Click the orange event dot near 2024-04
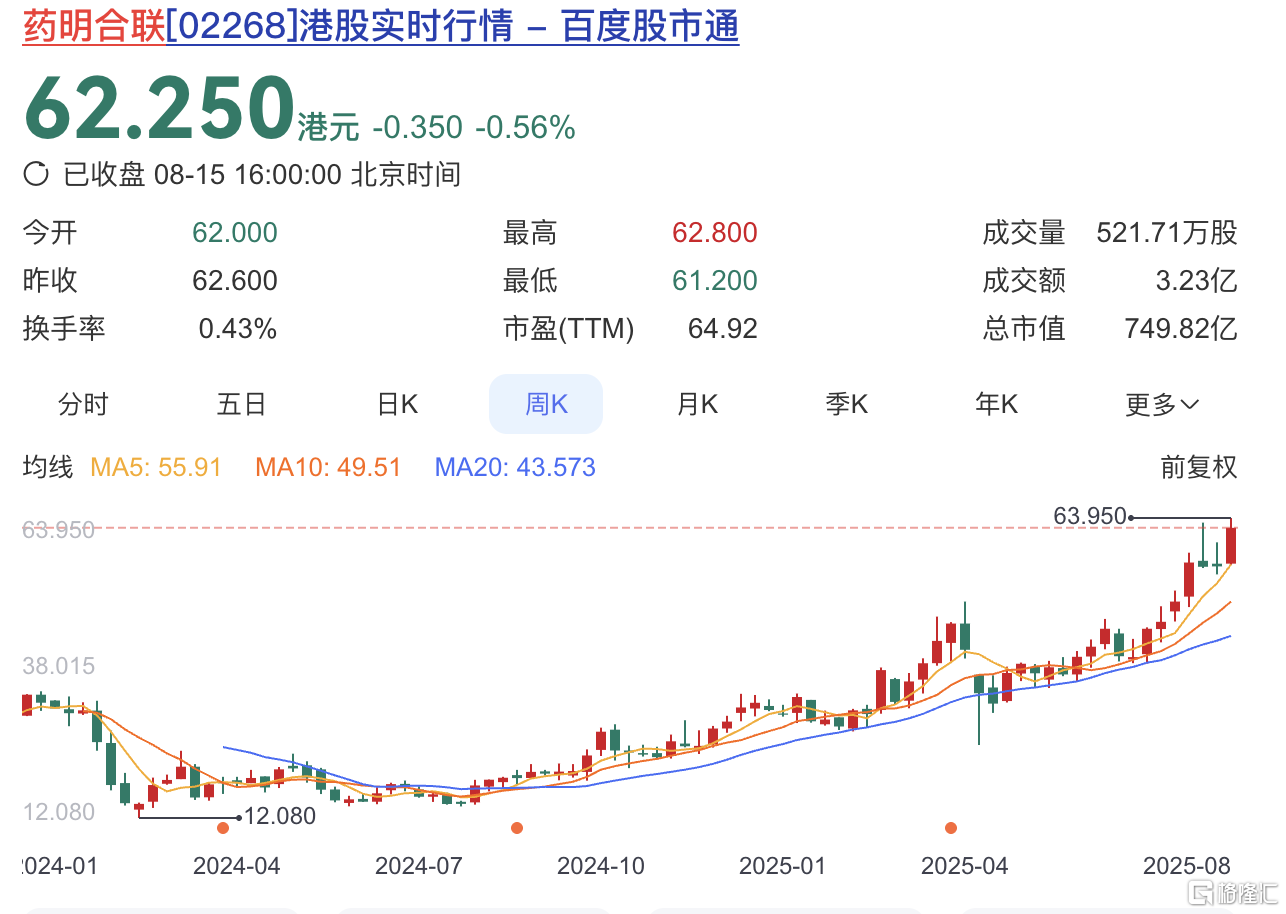Viewport: 1286px width, 914px height. (223, 827)
